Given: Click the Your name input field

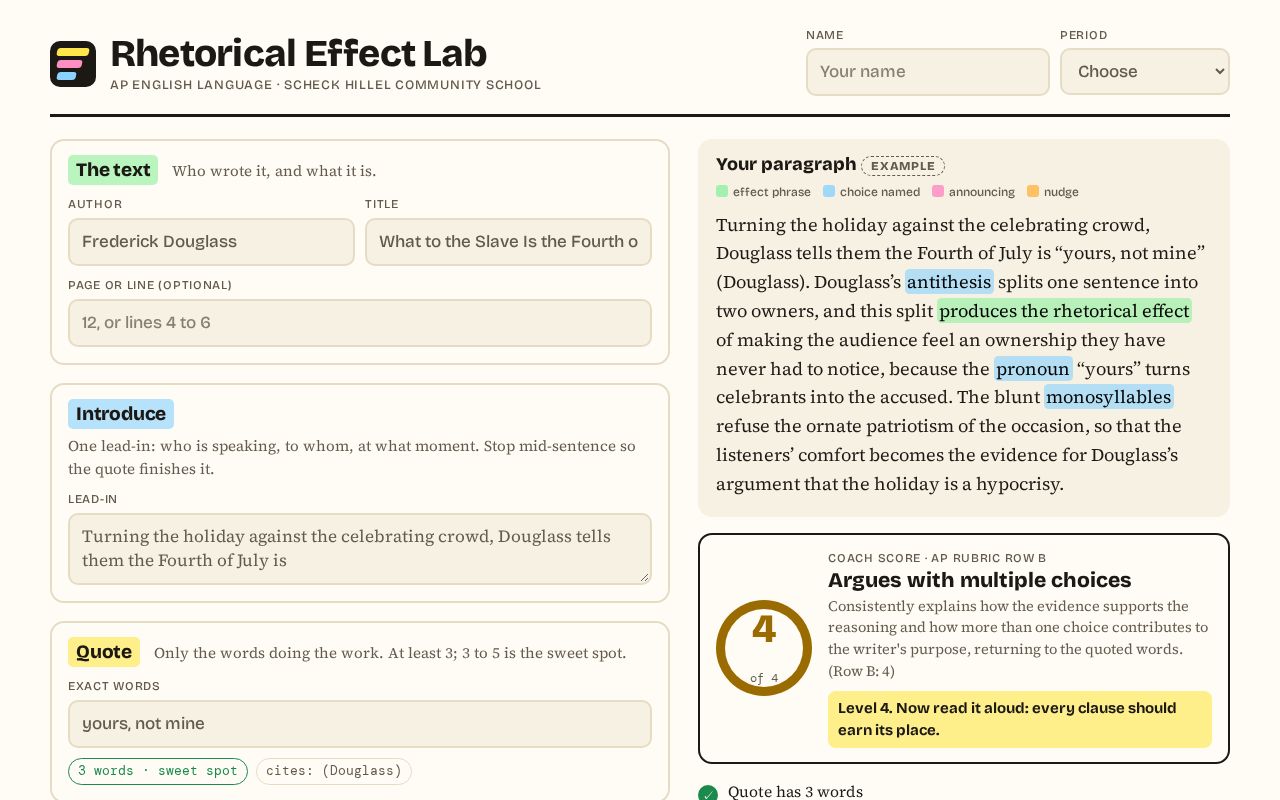Looking at the screenshot, I should pyautogui.click(x=928, y=72).
